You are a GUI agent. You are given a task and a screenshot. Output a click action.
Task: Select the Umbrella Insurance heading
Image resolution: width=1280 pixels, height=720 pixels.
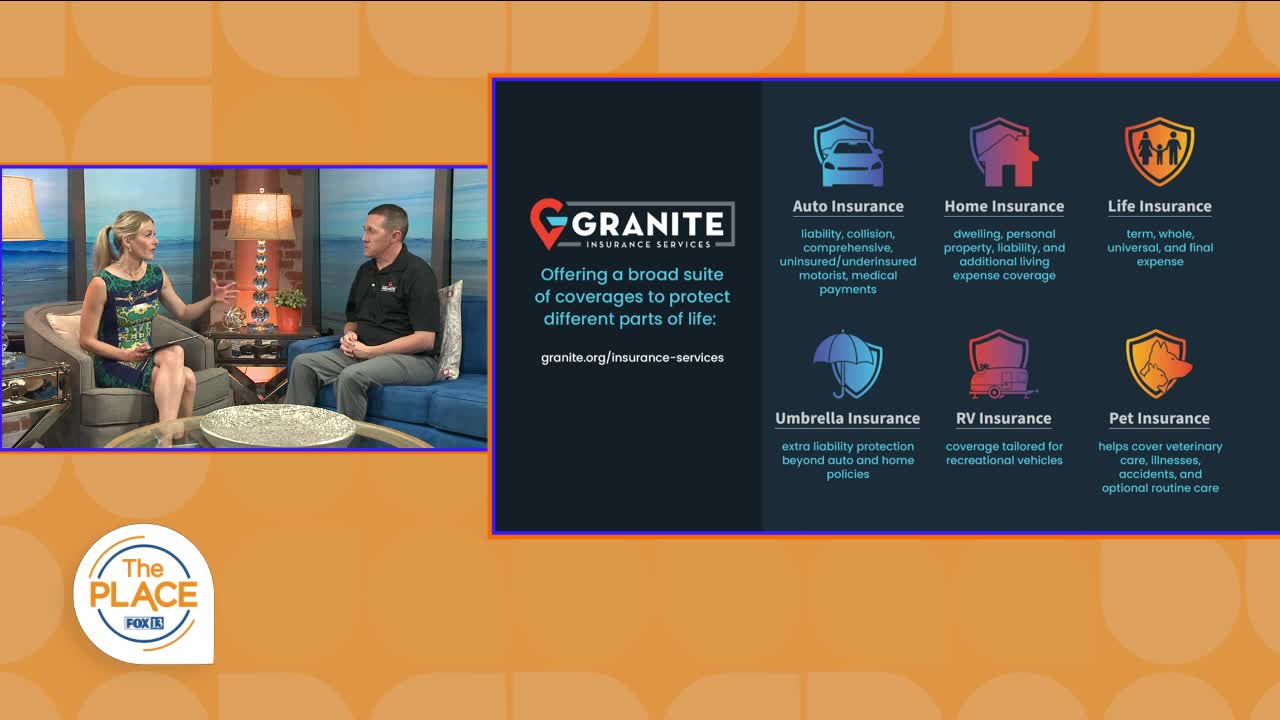tap(847, 418)
